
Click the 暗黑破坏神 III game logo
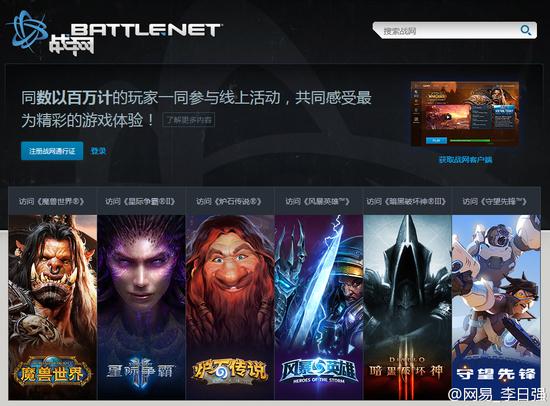(407, 370)
